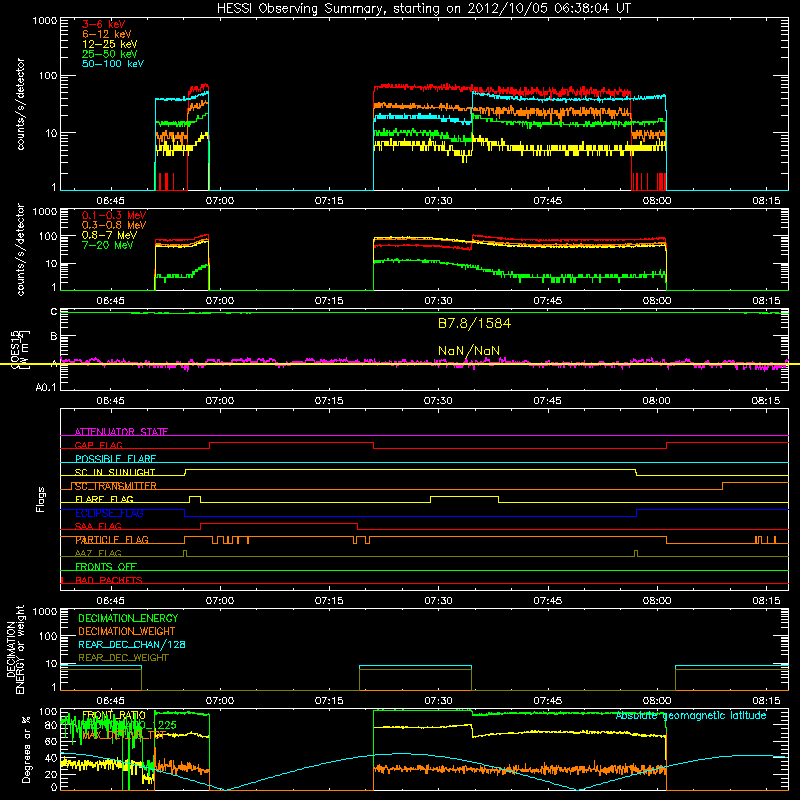Click the BAD_PACKETS flag label
800x800 pixels.
click(109, 580)
